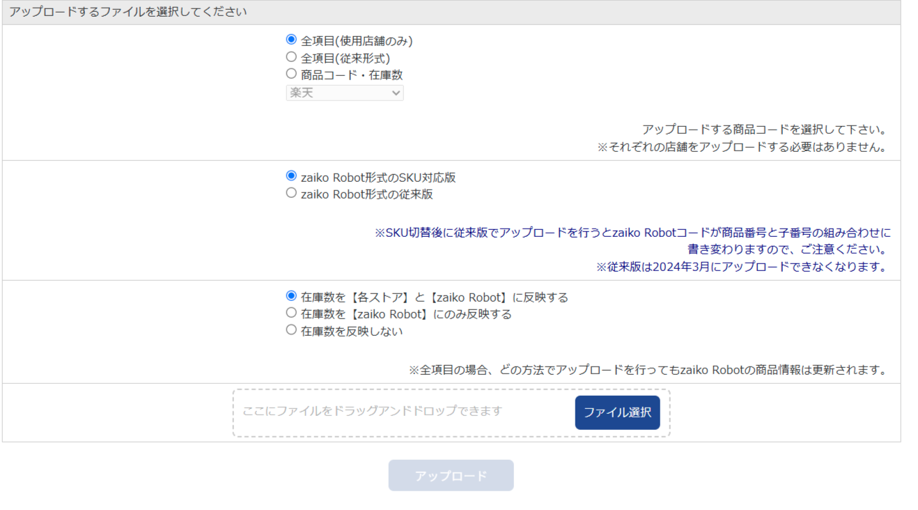Viewport: 918px width, 510px height.
Task: Select 商品コード・在庫数 radio button
Action: 291,74
